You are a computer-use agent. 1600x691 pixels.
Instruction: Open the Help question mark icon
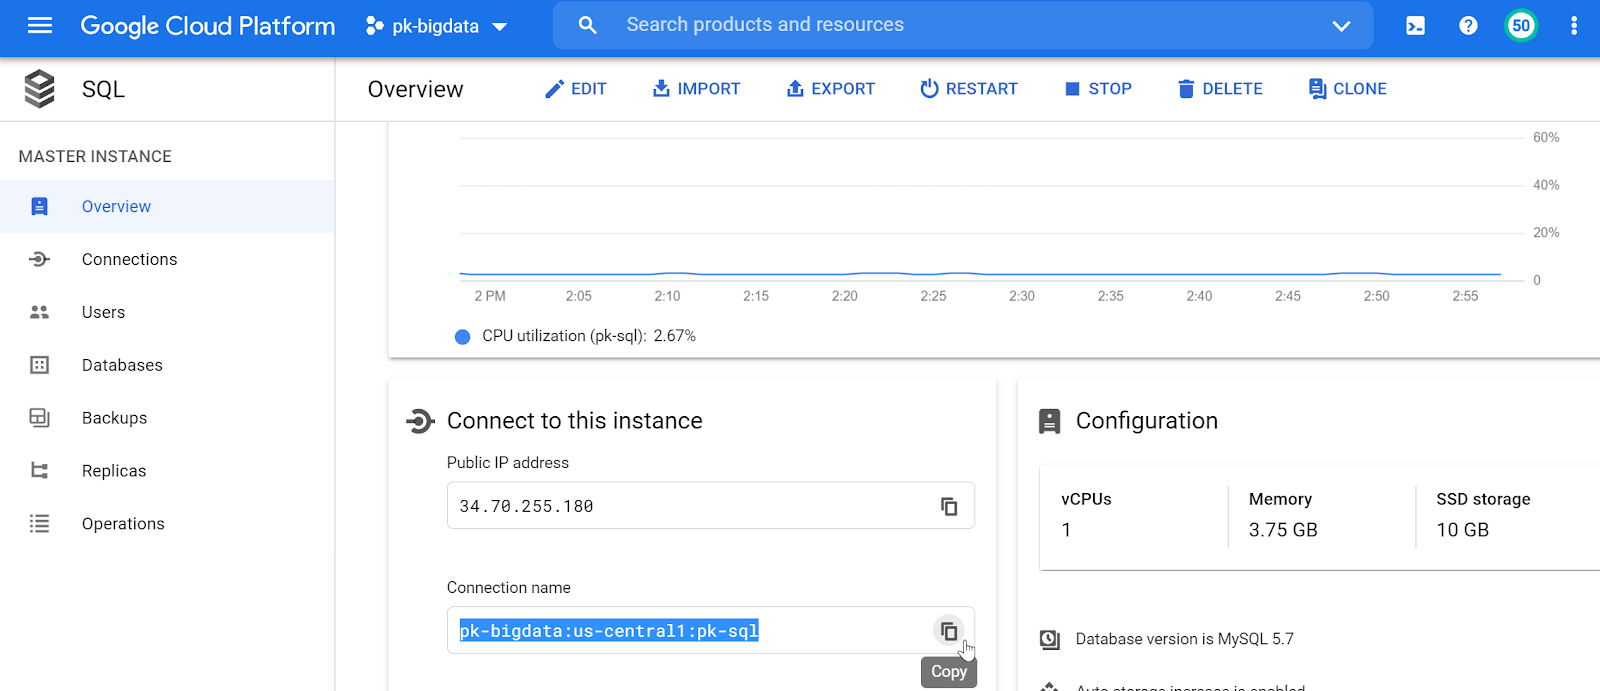(1468, 26)
